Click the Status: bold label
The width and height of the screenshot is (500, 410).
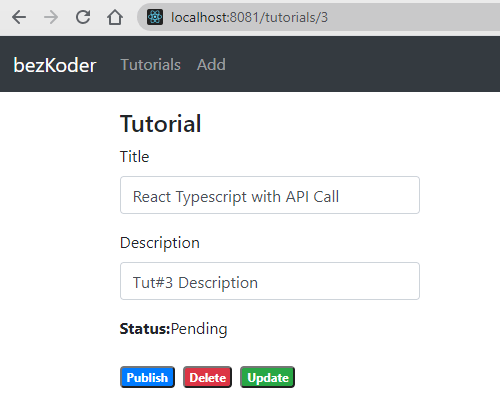pos(145,329)
